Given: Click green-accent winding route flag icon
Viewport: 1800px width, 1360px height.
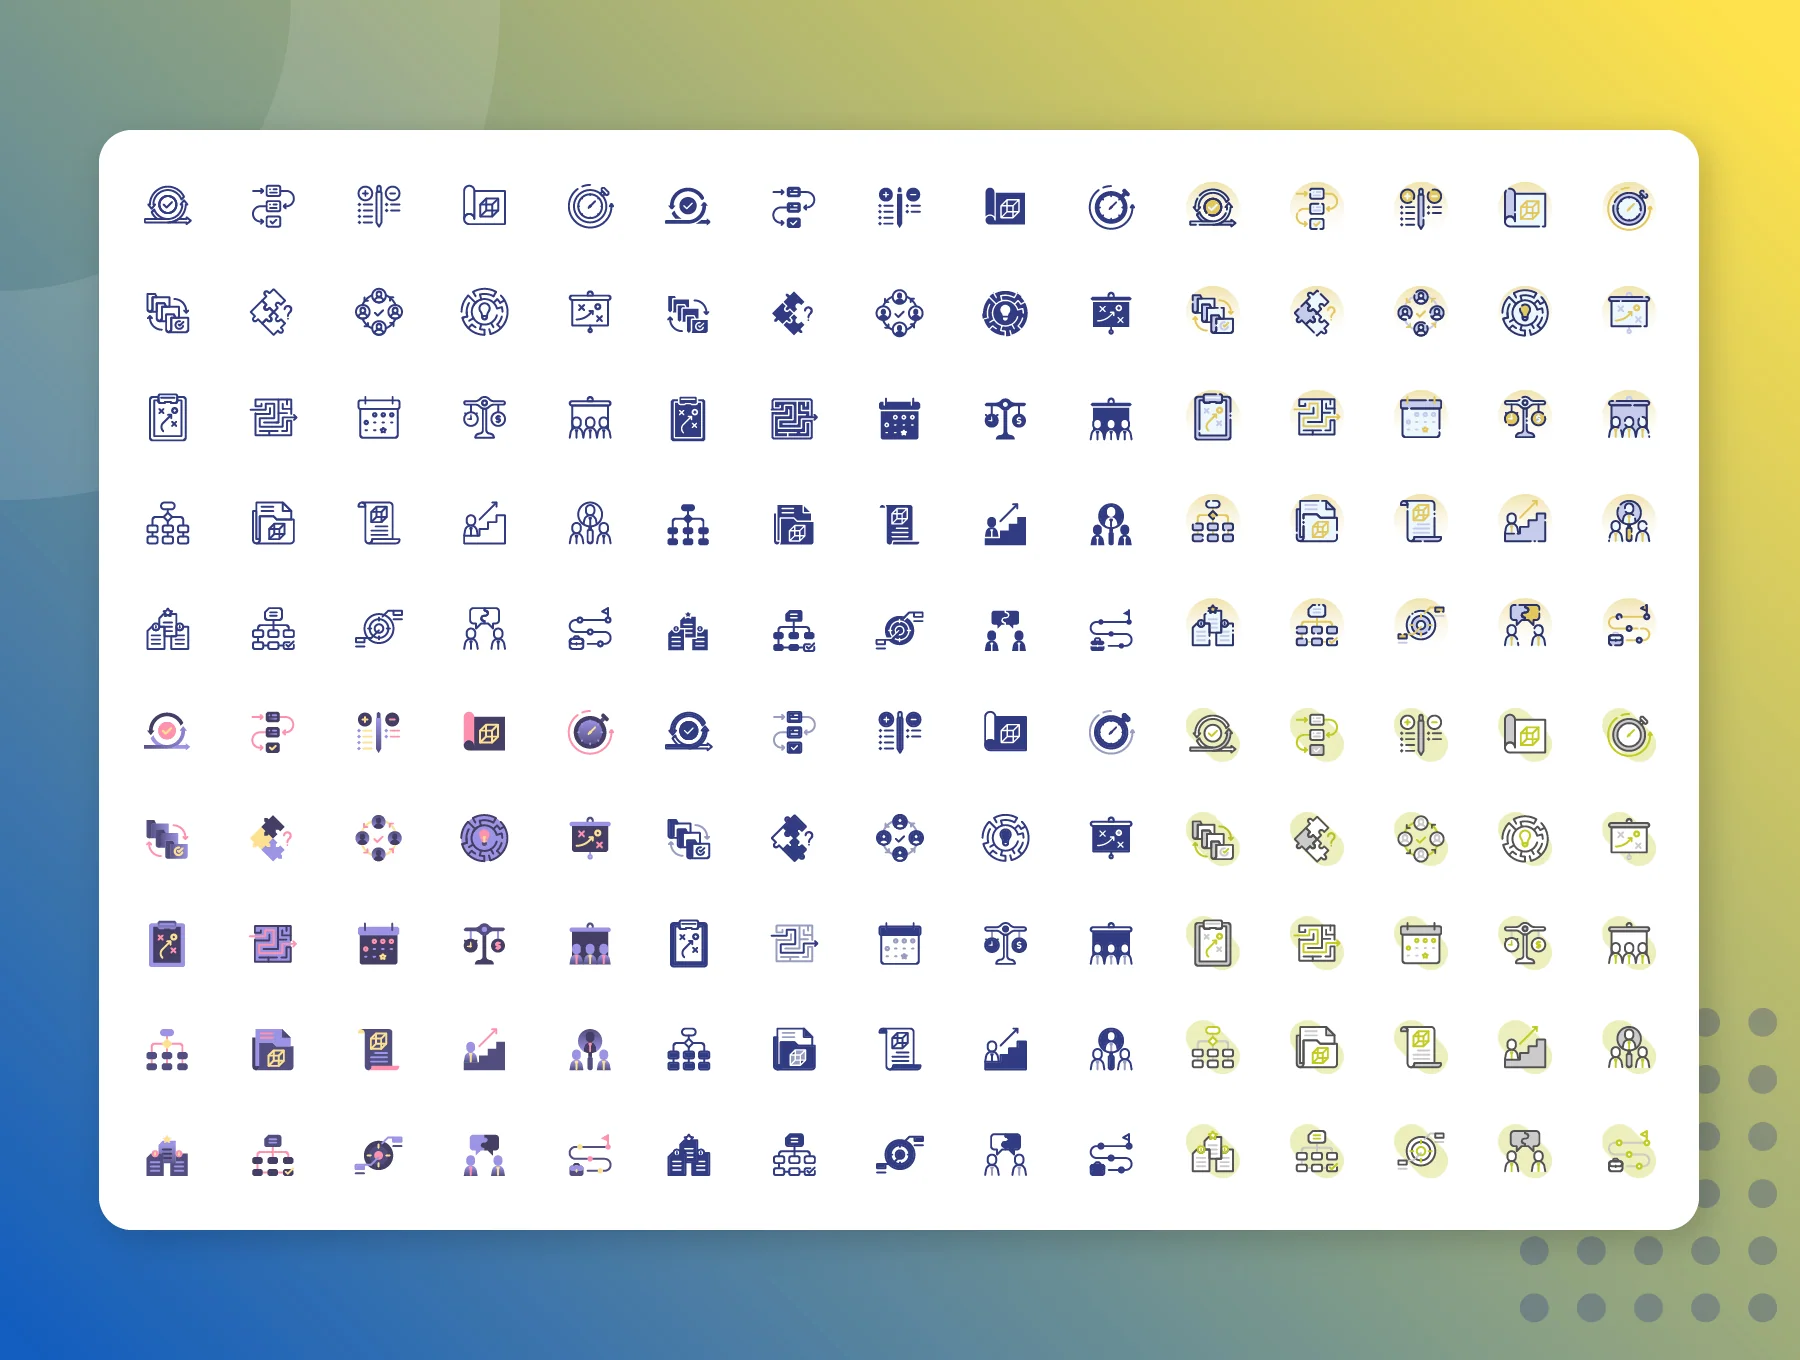Looking at the screenshot, I should coord(1630,1153).
